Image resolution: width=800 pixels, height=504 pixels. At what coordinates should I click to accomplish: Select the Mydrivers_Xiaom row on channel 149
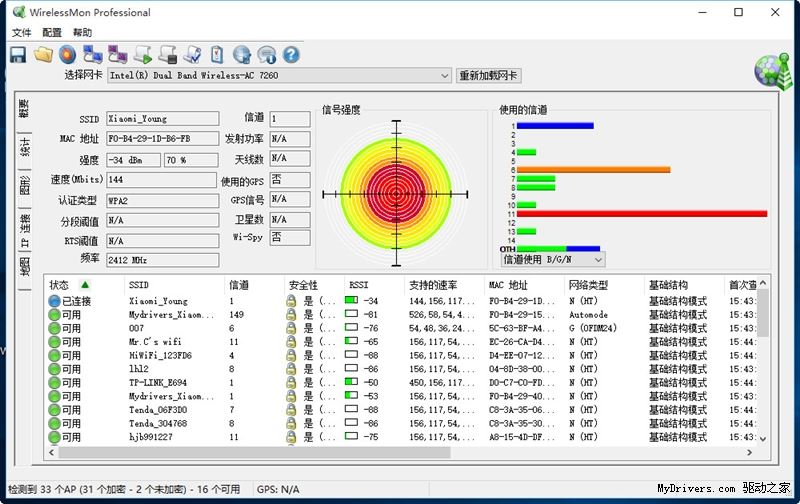coord(401,315)
